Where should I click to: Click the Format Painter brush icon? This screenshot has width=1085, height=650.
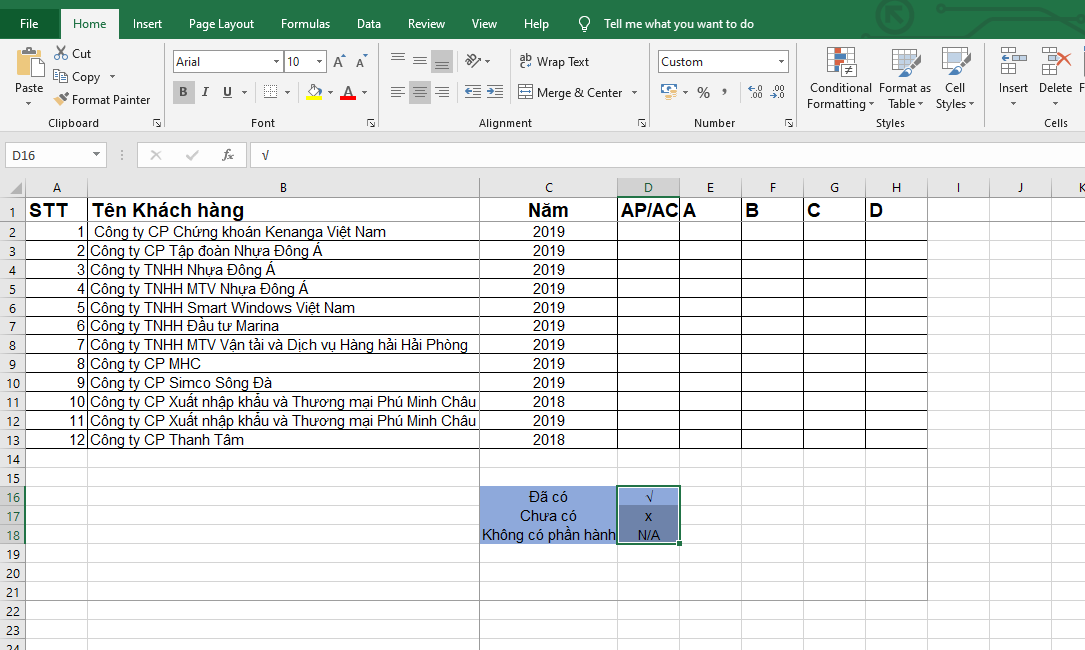tap(61, 99)
